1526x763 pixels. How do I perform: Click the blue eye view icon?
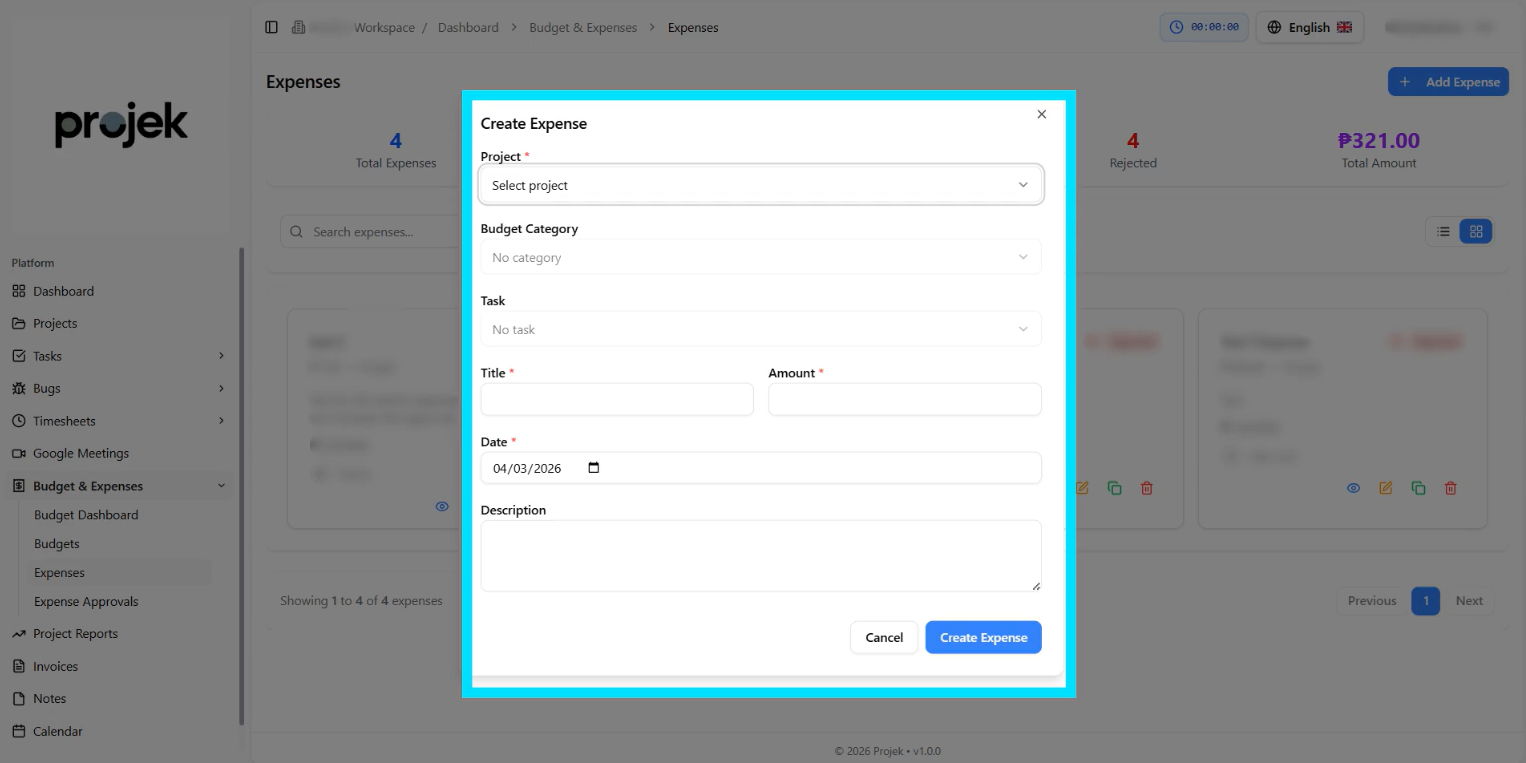coord(1353,488)
